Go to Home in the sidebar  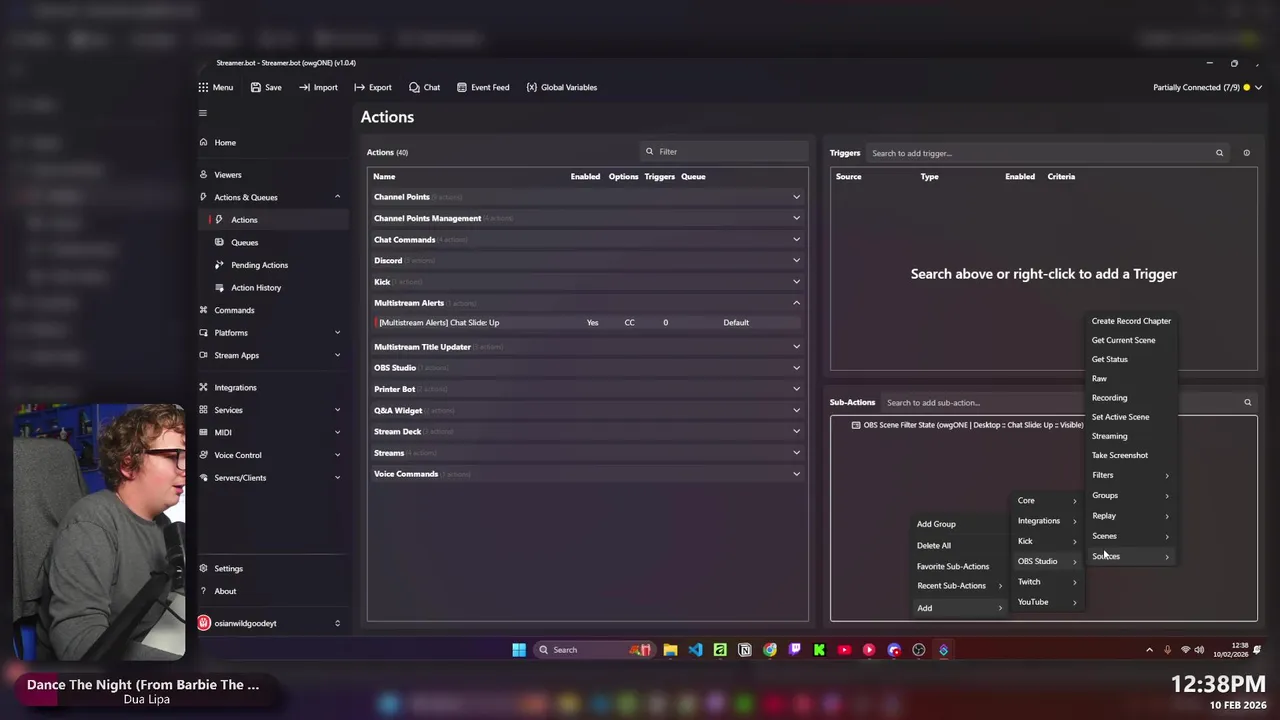click(x=271, y=142)
